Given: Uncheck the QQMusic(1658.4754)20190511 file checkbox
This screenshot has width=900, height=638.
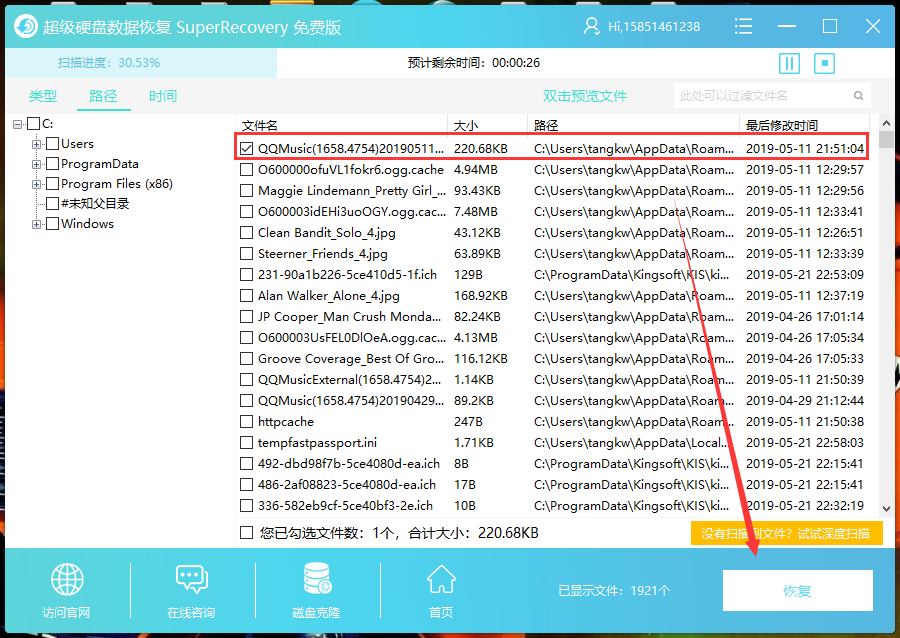Looking at the screenshot, I should tap(247, 149).
